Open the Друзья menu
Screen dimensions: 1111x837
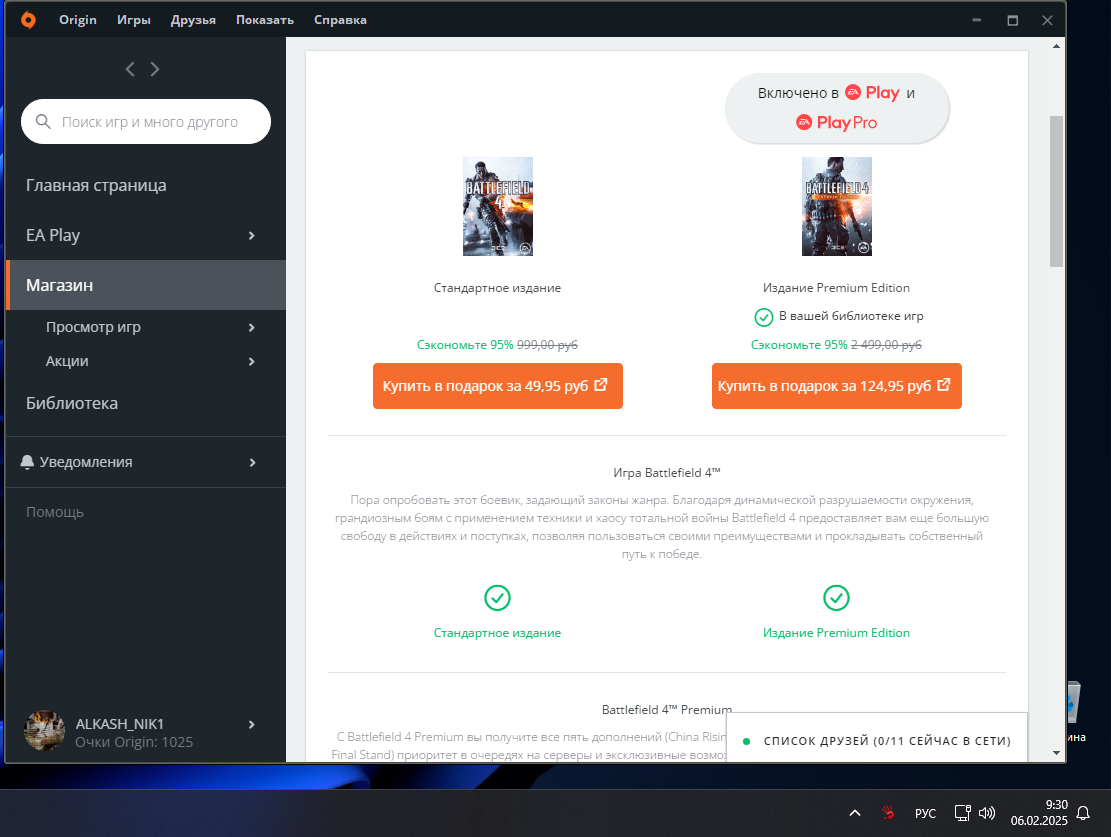(x=193, y=20)
